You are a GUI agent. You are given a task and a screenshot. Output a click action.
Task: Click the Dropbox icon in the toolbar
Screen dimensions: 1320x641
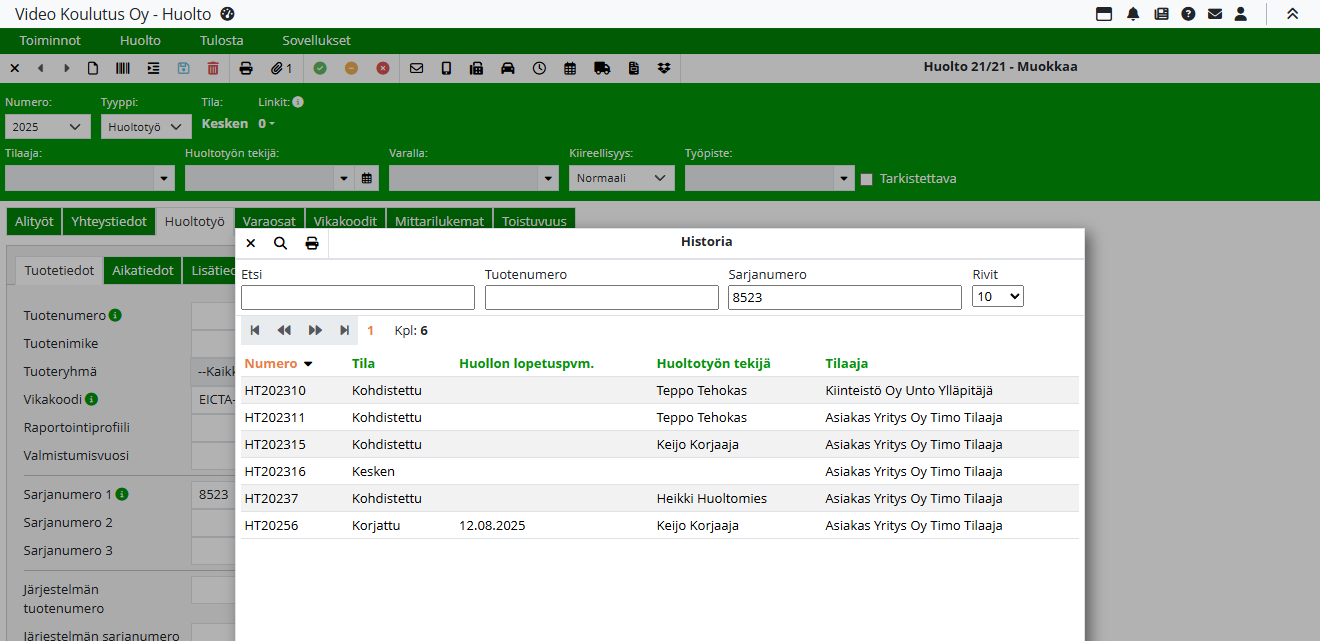664,68
